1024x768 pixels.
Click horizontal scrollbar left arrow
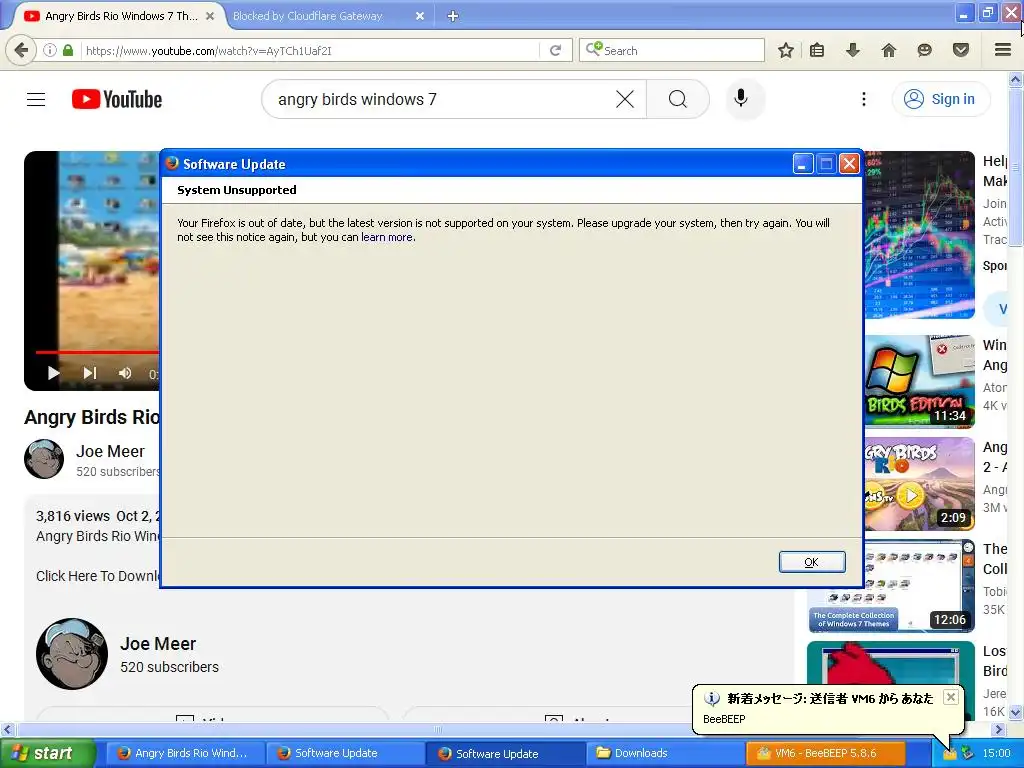(x=7, y=729)
